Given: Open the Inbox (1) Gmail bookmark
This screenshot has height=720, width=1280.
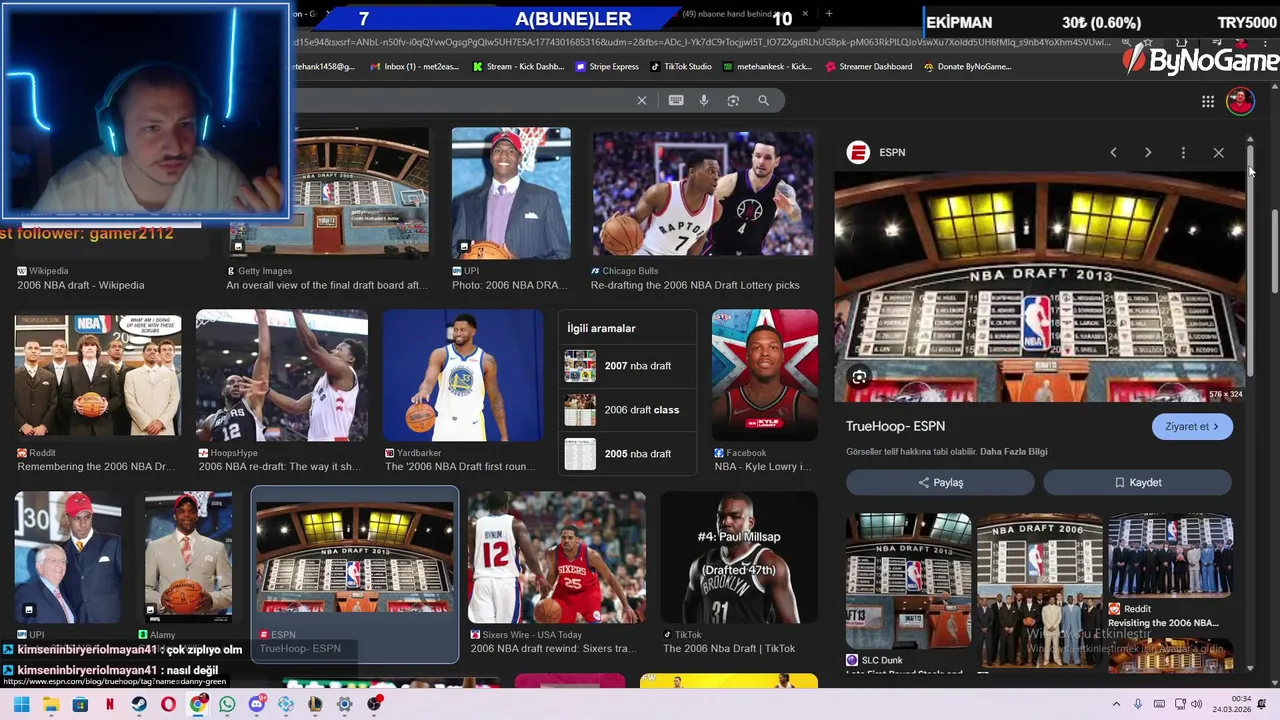Looking at the screenshot, I should pos(414,67).
